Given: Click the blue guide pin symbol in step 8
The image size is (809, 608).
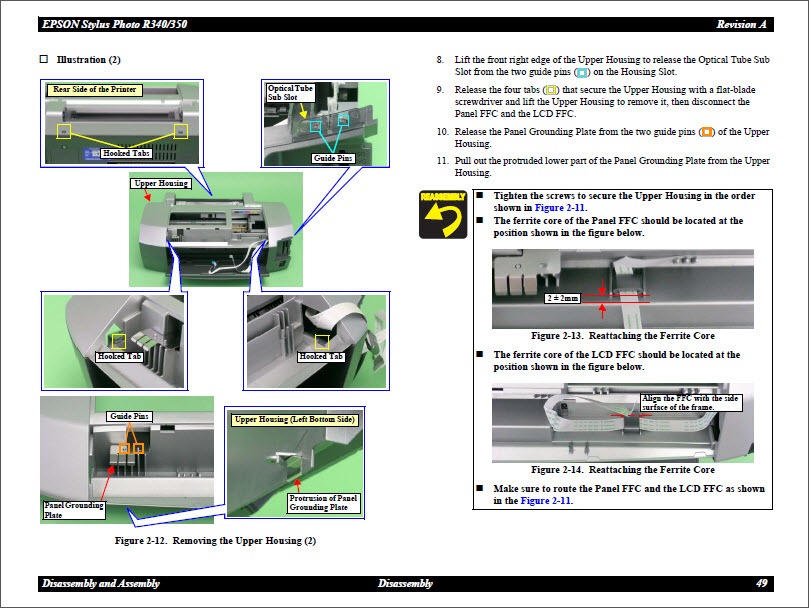Looking at the screenshot, I should click(x=583, y=73).
